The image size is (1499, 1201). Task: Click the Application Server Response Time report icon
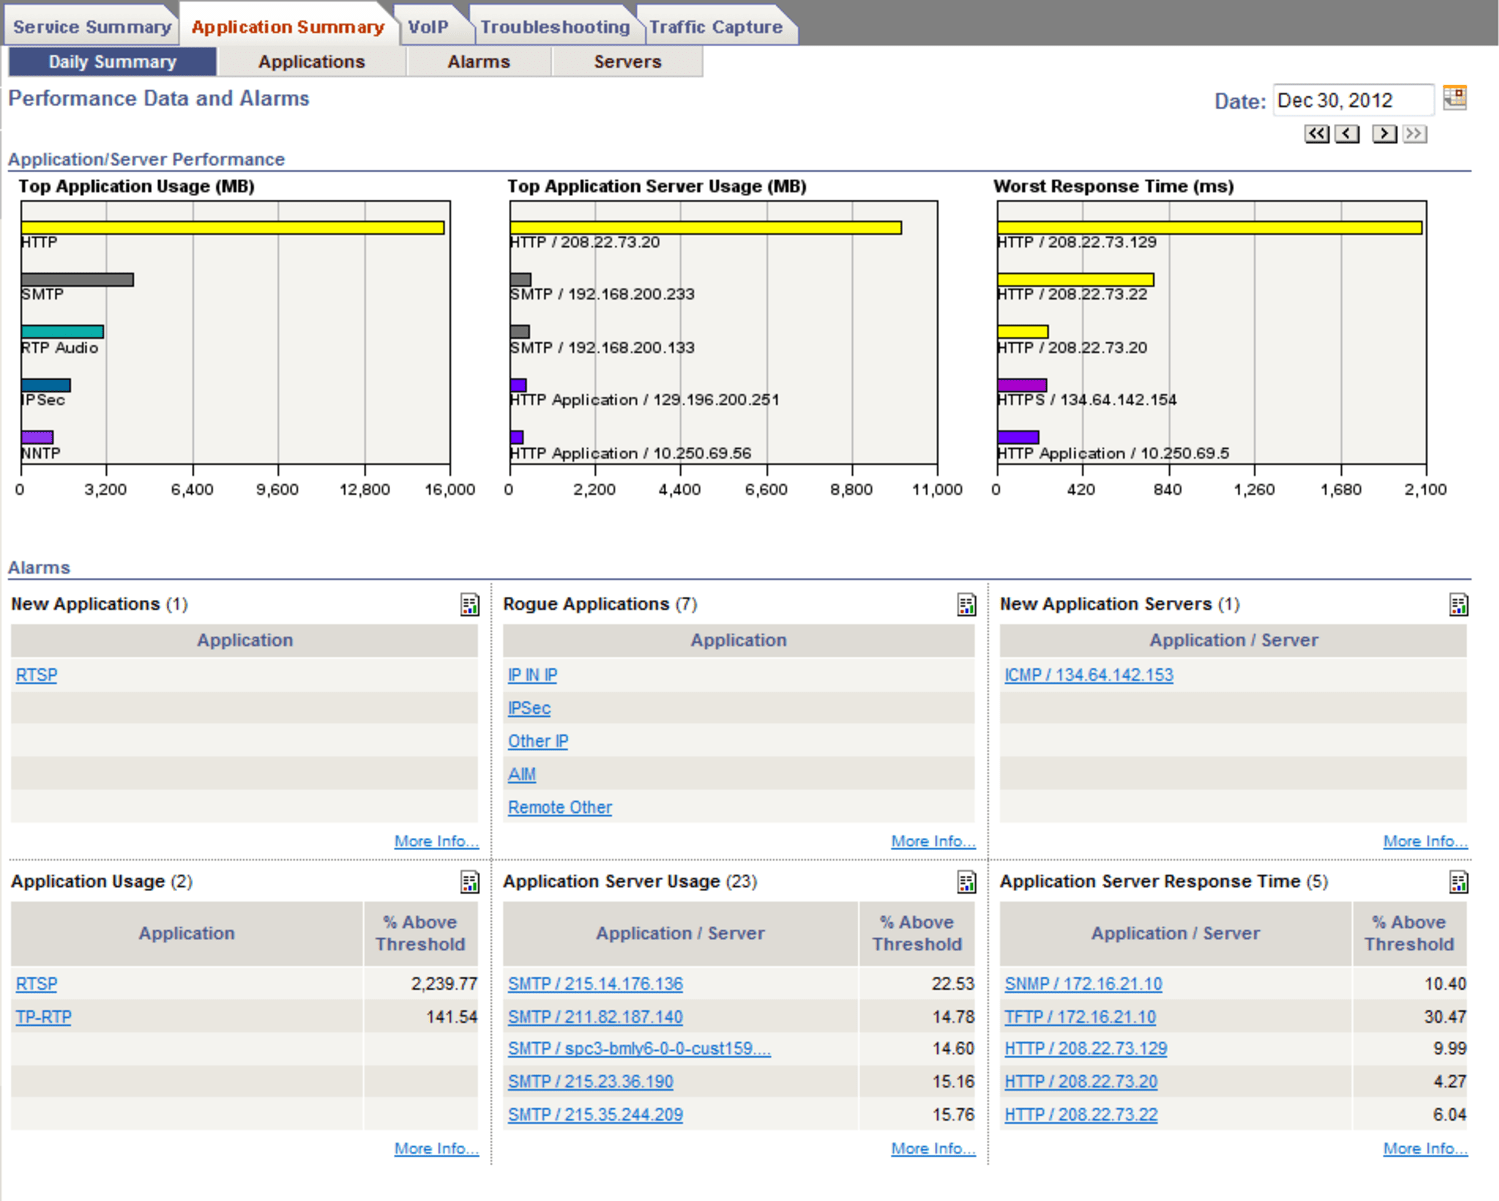[1458, 882]
